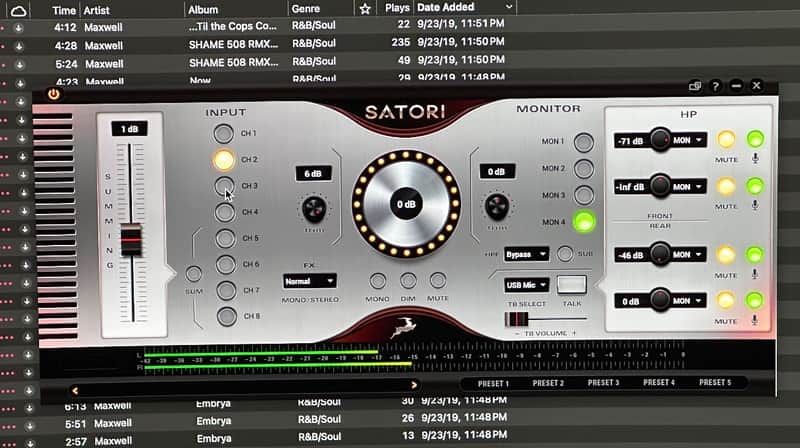Load PRESET 2

click(548, 383)
